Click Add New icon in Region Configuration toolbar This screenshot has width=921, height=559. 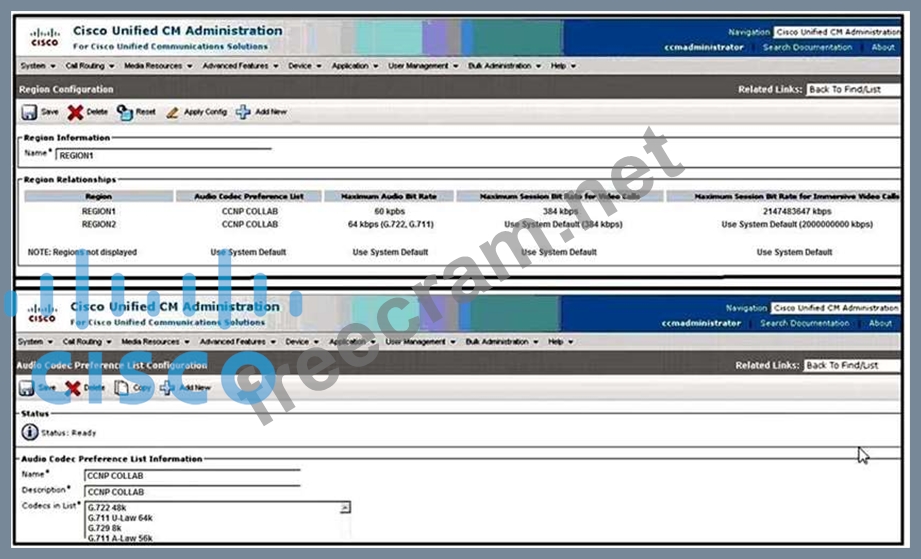pos(243,112)
